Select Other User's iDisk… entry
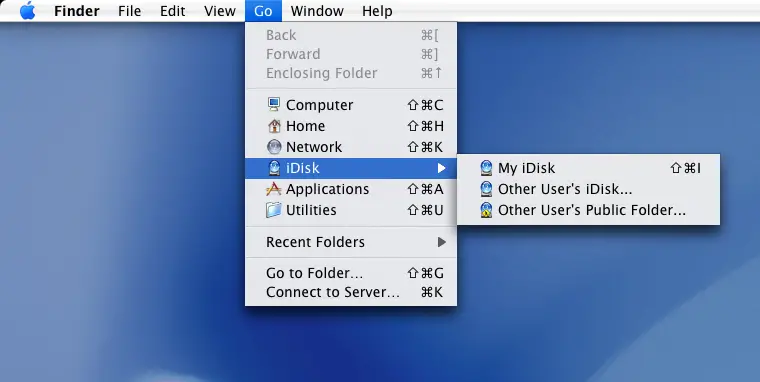Screen dimensions: 760x382 pos(588,189)
